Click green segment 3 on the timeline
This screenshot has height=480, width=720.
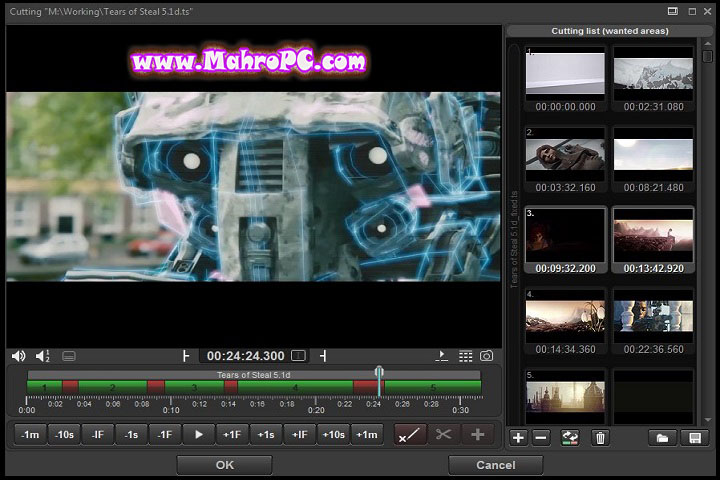[x=194, y=388]
